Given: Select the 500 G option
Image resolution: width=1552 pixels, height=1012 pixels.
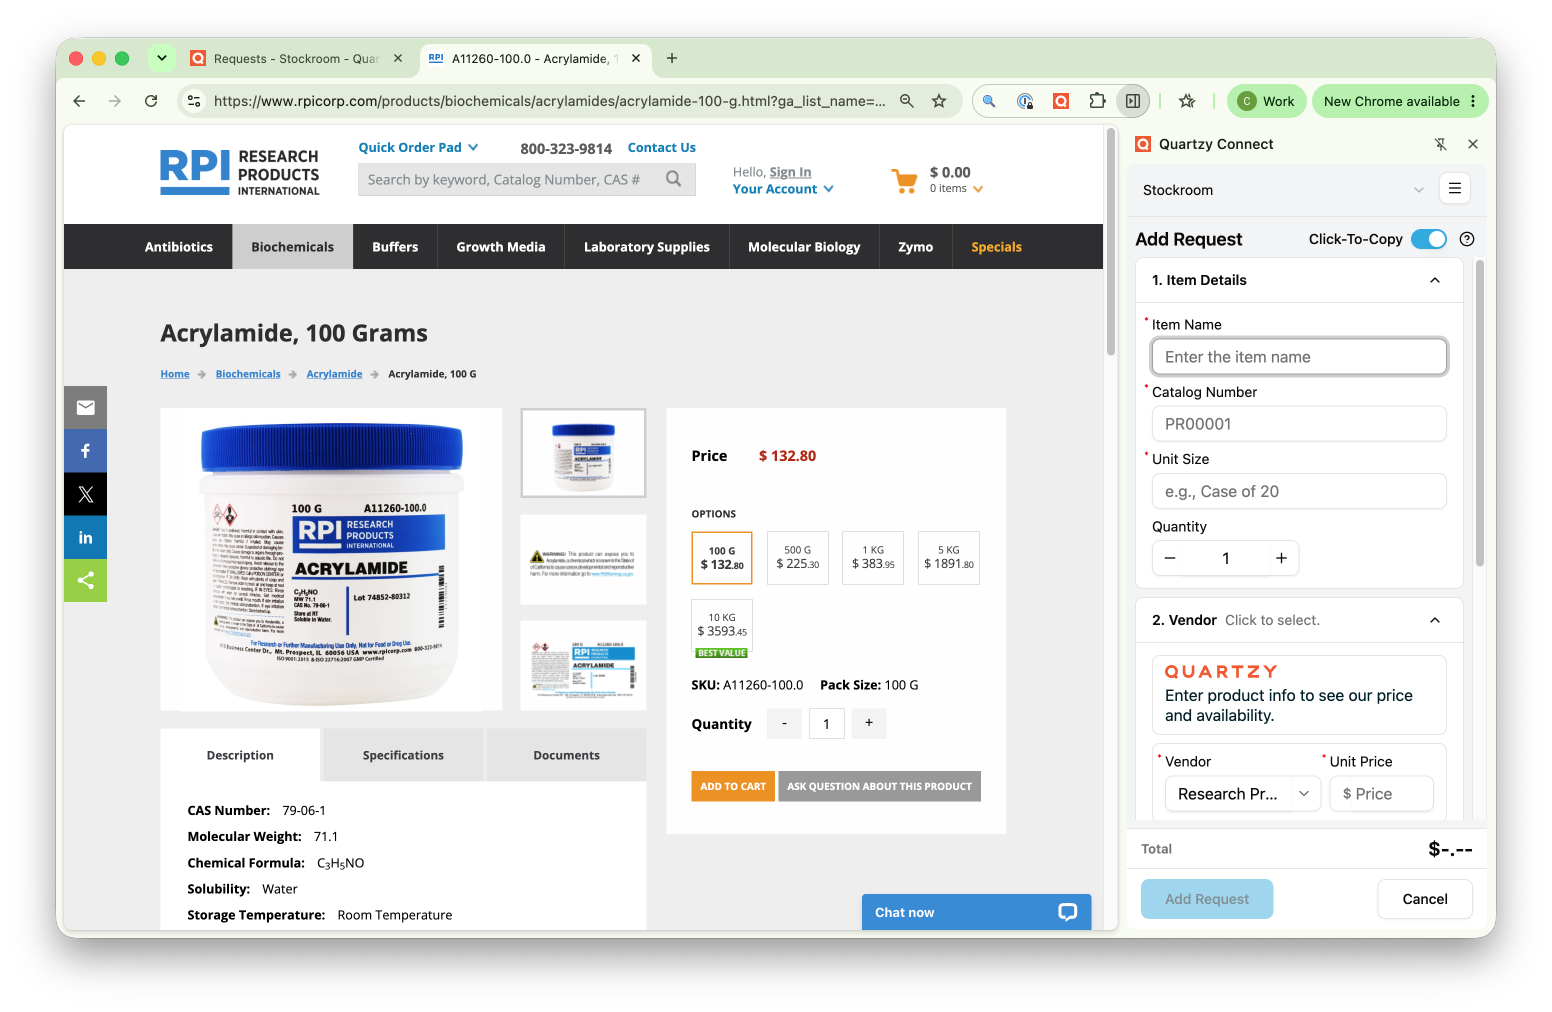Looking at the screenshot, I should coord(797,558).
